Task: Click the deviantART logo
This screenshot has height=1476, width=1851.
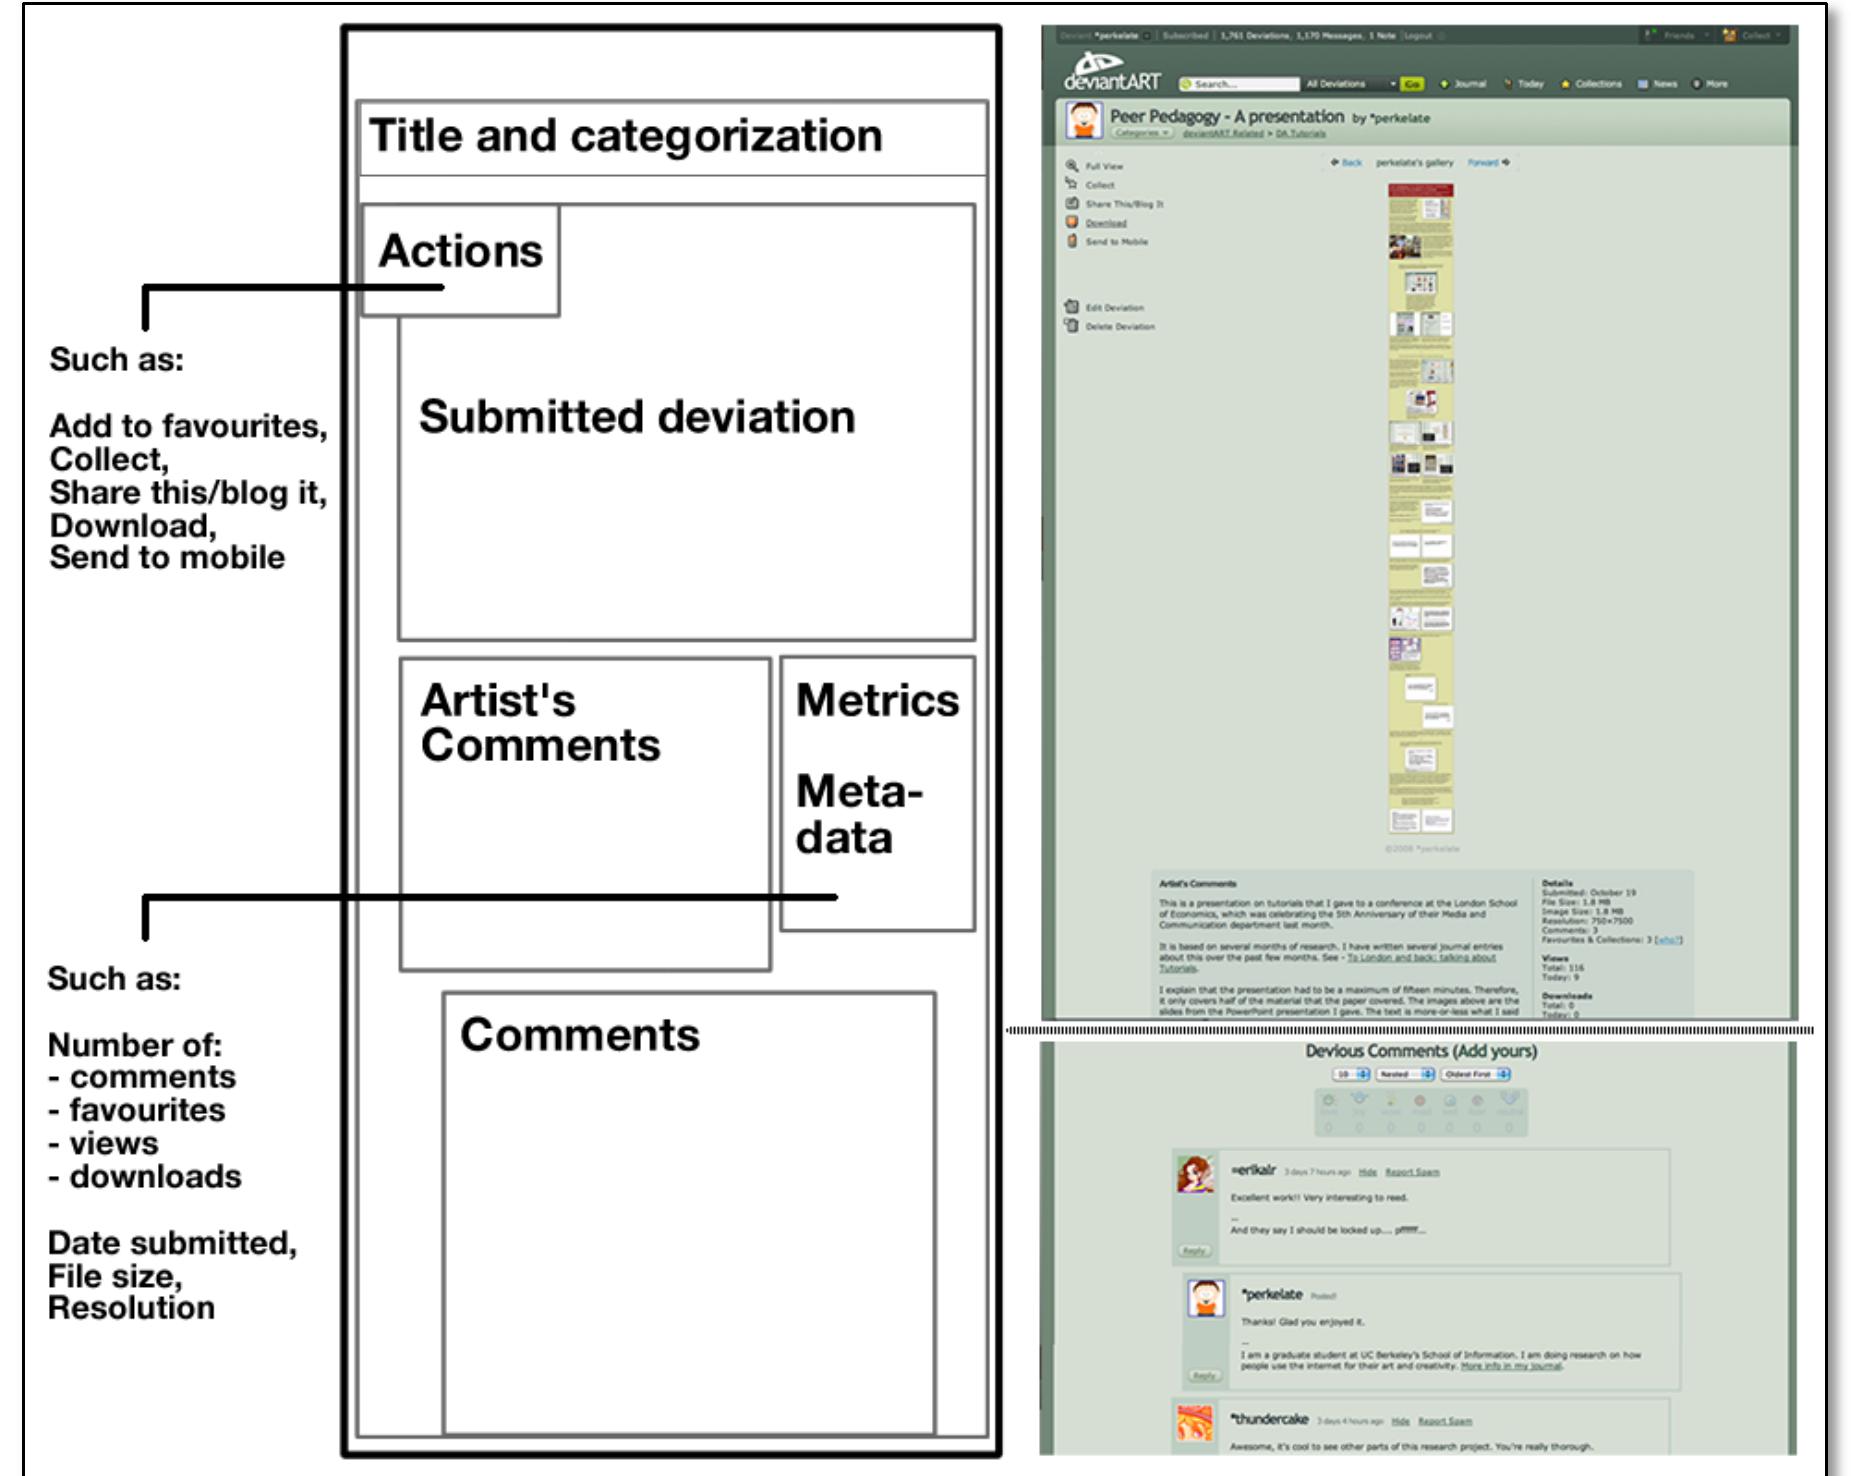Action: pyautogui.click(x=1110, y=74)
